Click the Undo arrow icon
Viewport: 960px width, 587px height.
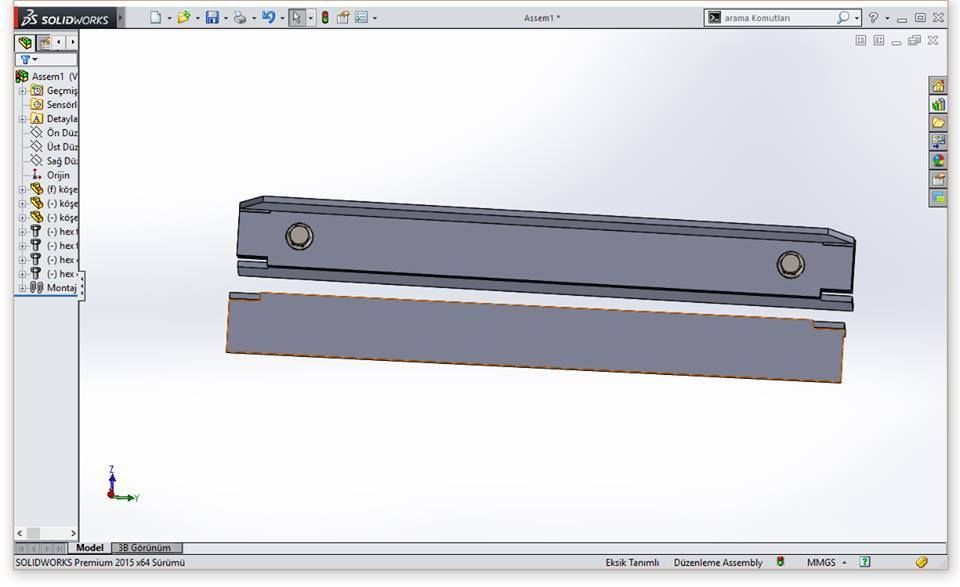(268, 17)
